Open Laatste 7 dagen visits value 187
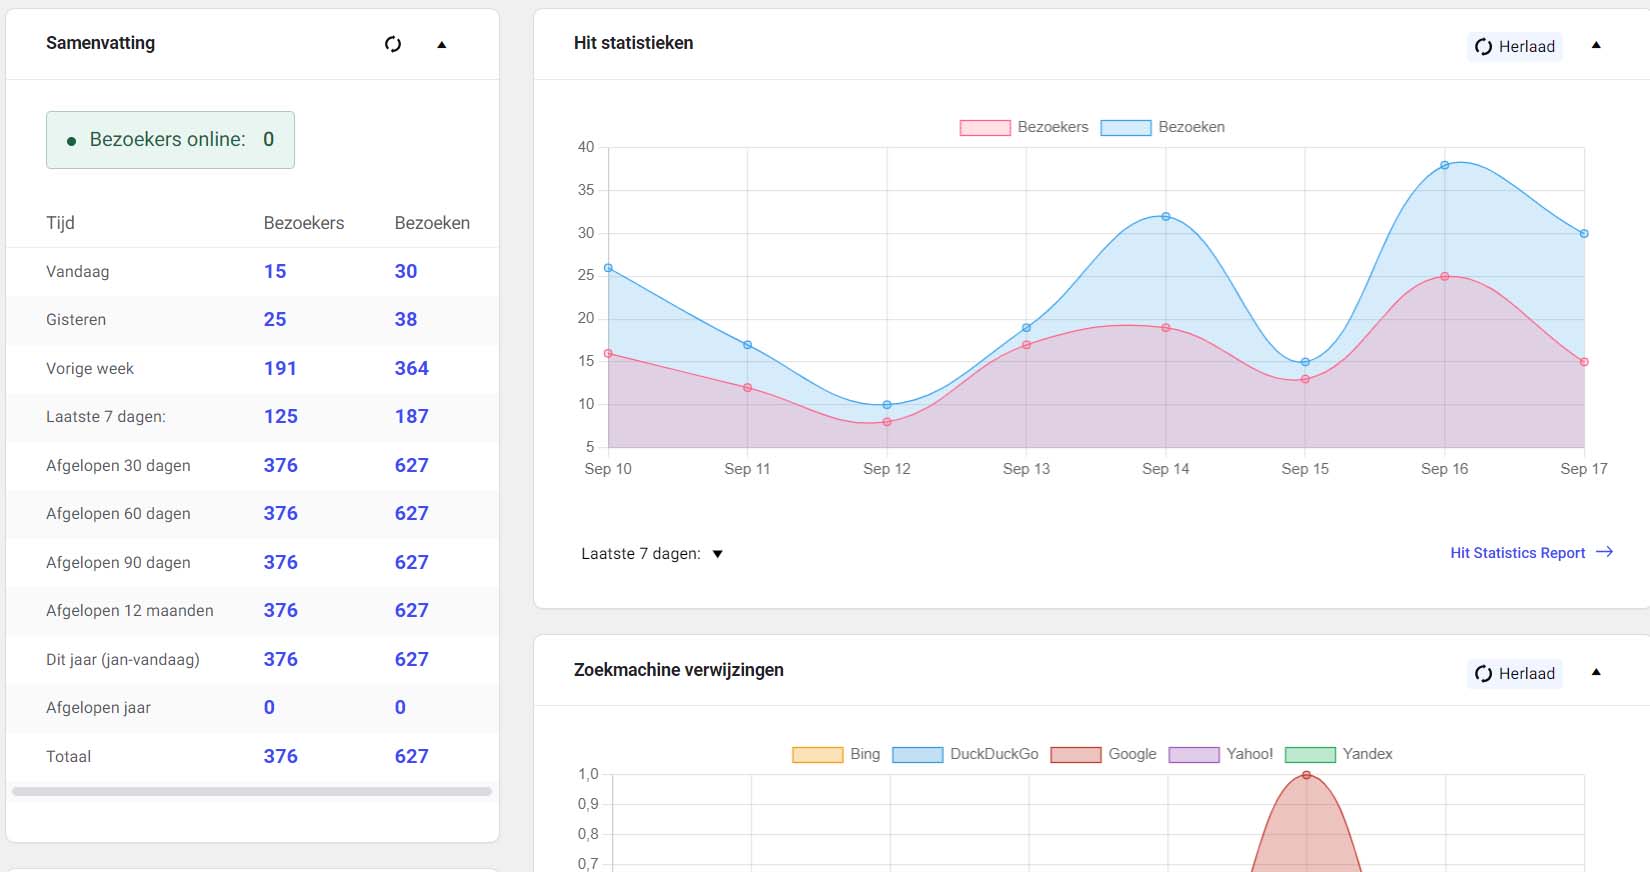 [x=411, y=416]
